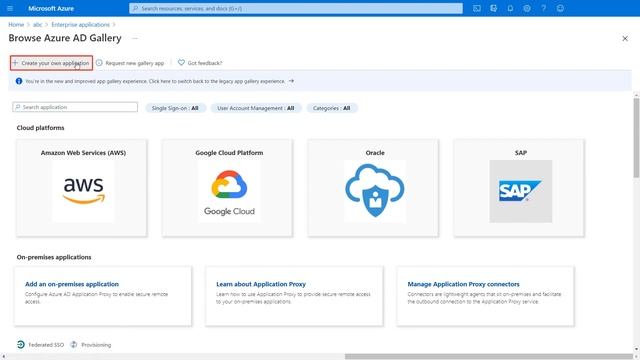Viewport: 640px width, 360px height.
Task: Focus the search resources, services, and docs box
Action: (x=296, y=8)
